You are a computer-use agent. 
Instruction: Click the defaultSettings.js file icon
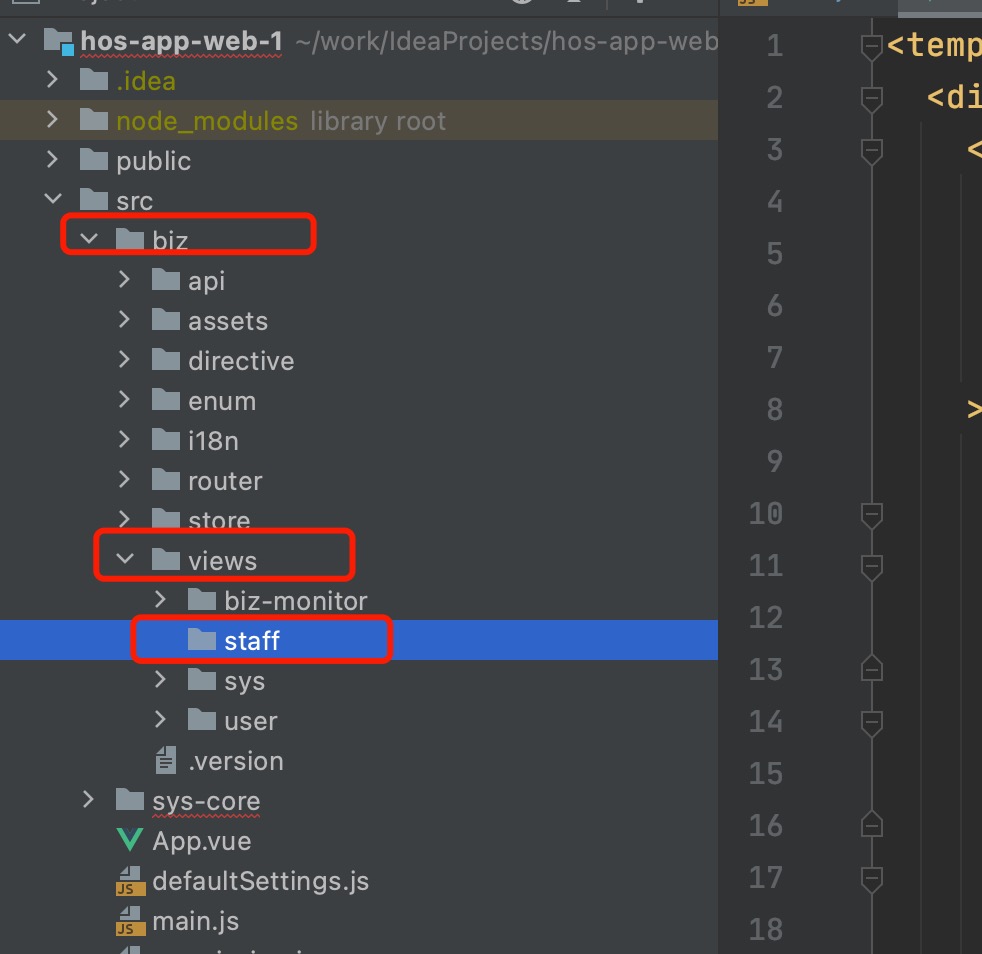(x=129, y=882)
